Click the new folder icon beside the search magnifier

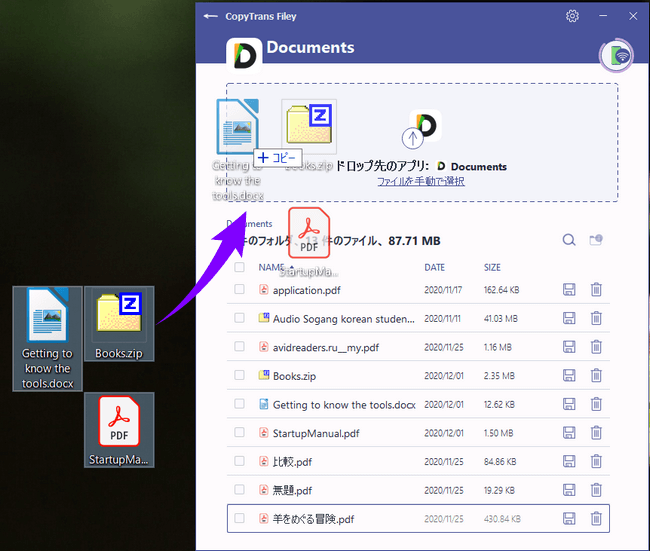click(596, 240)
